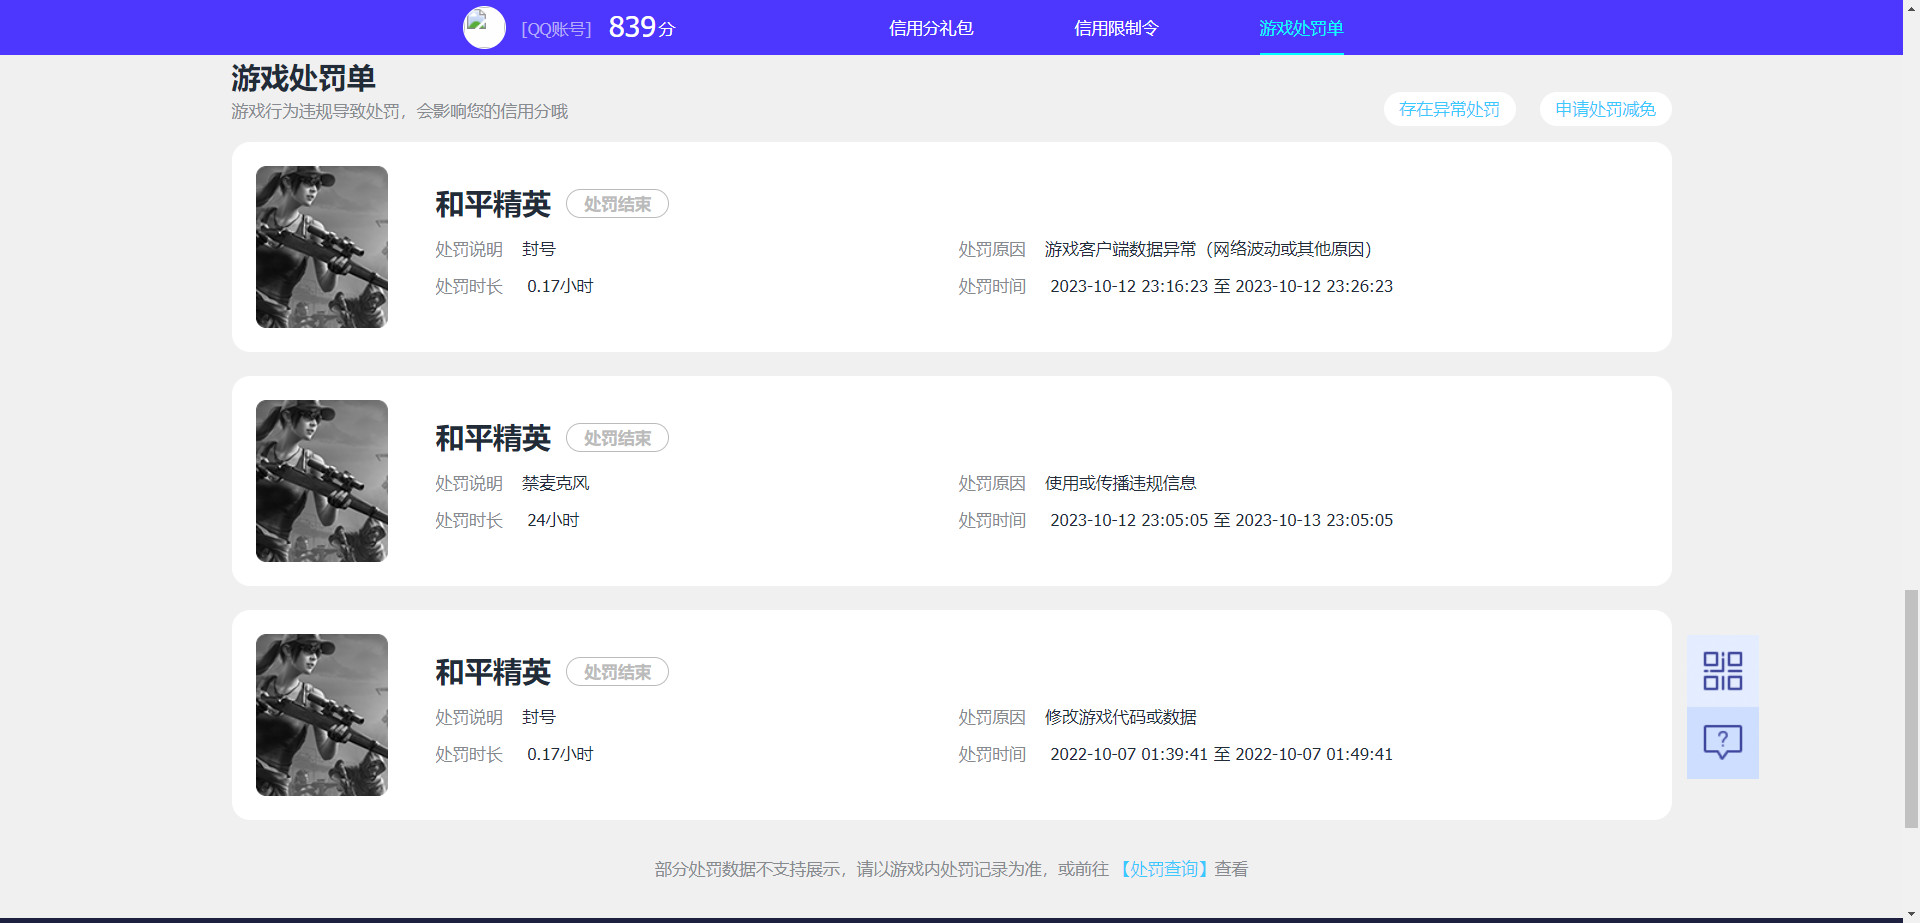Click the user avatar in the header
The width and height of the screenshot is (1920, 923).
[484, 27]
